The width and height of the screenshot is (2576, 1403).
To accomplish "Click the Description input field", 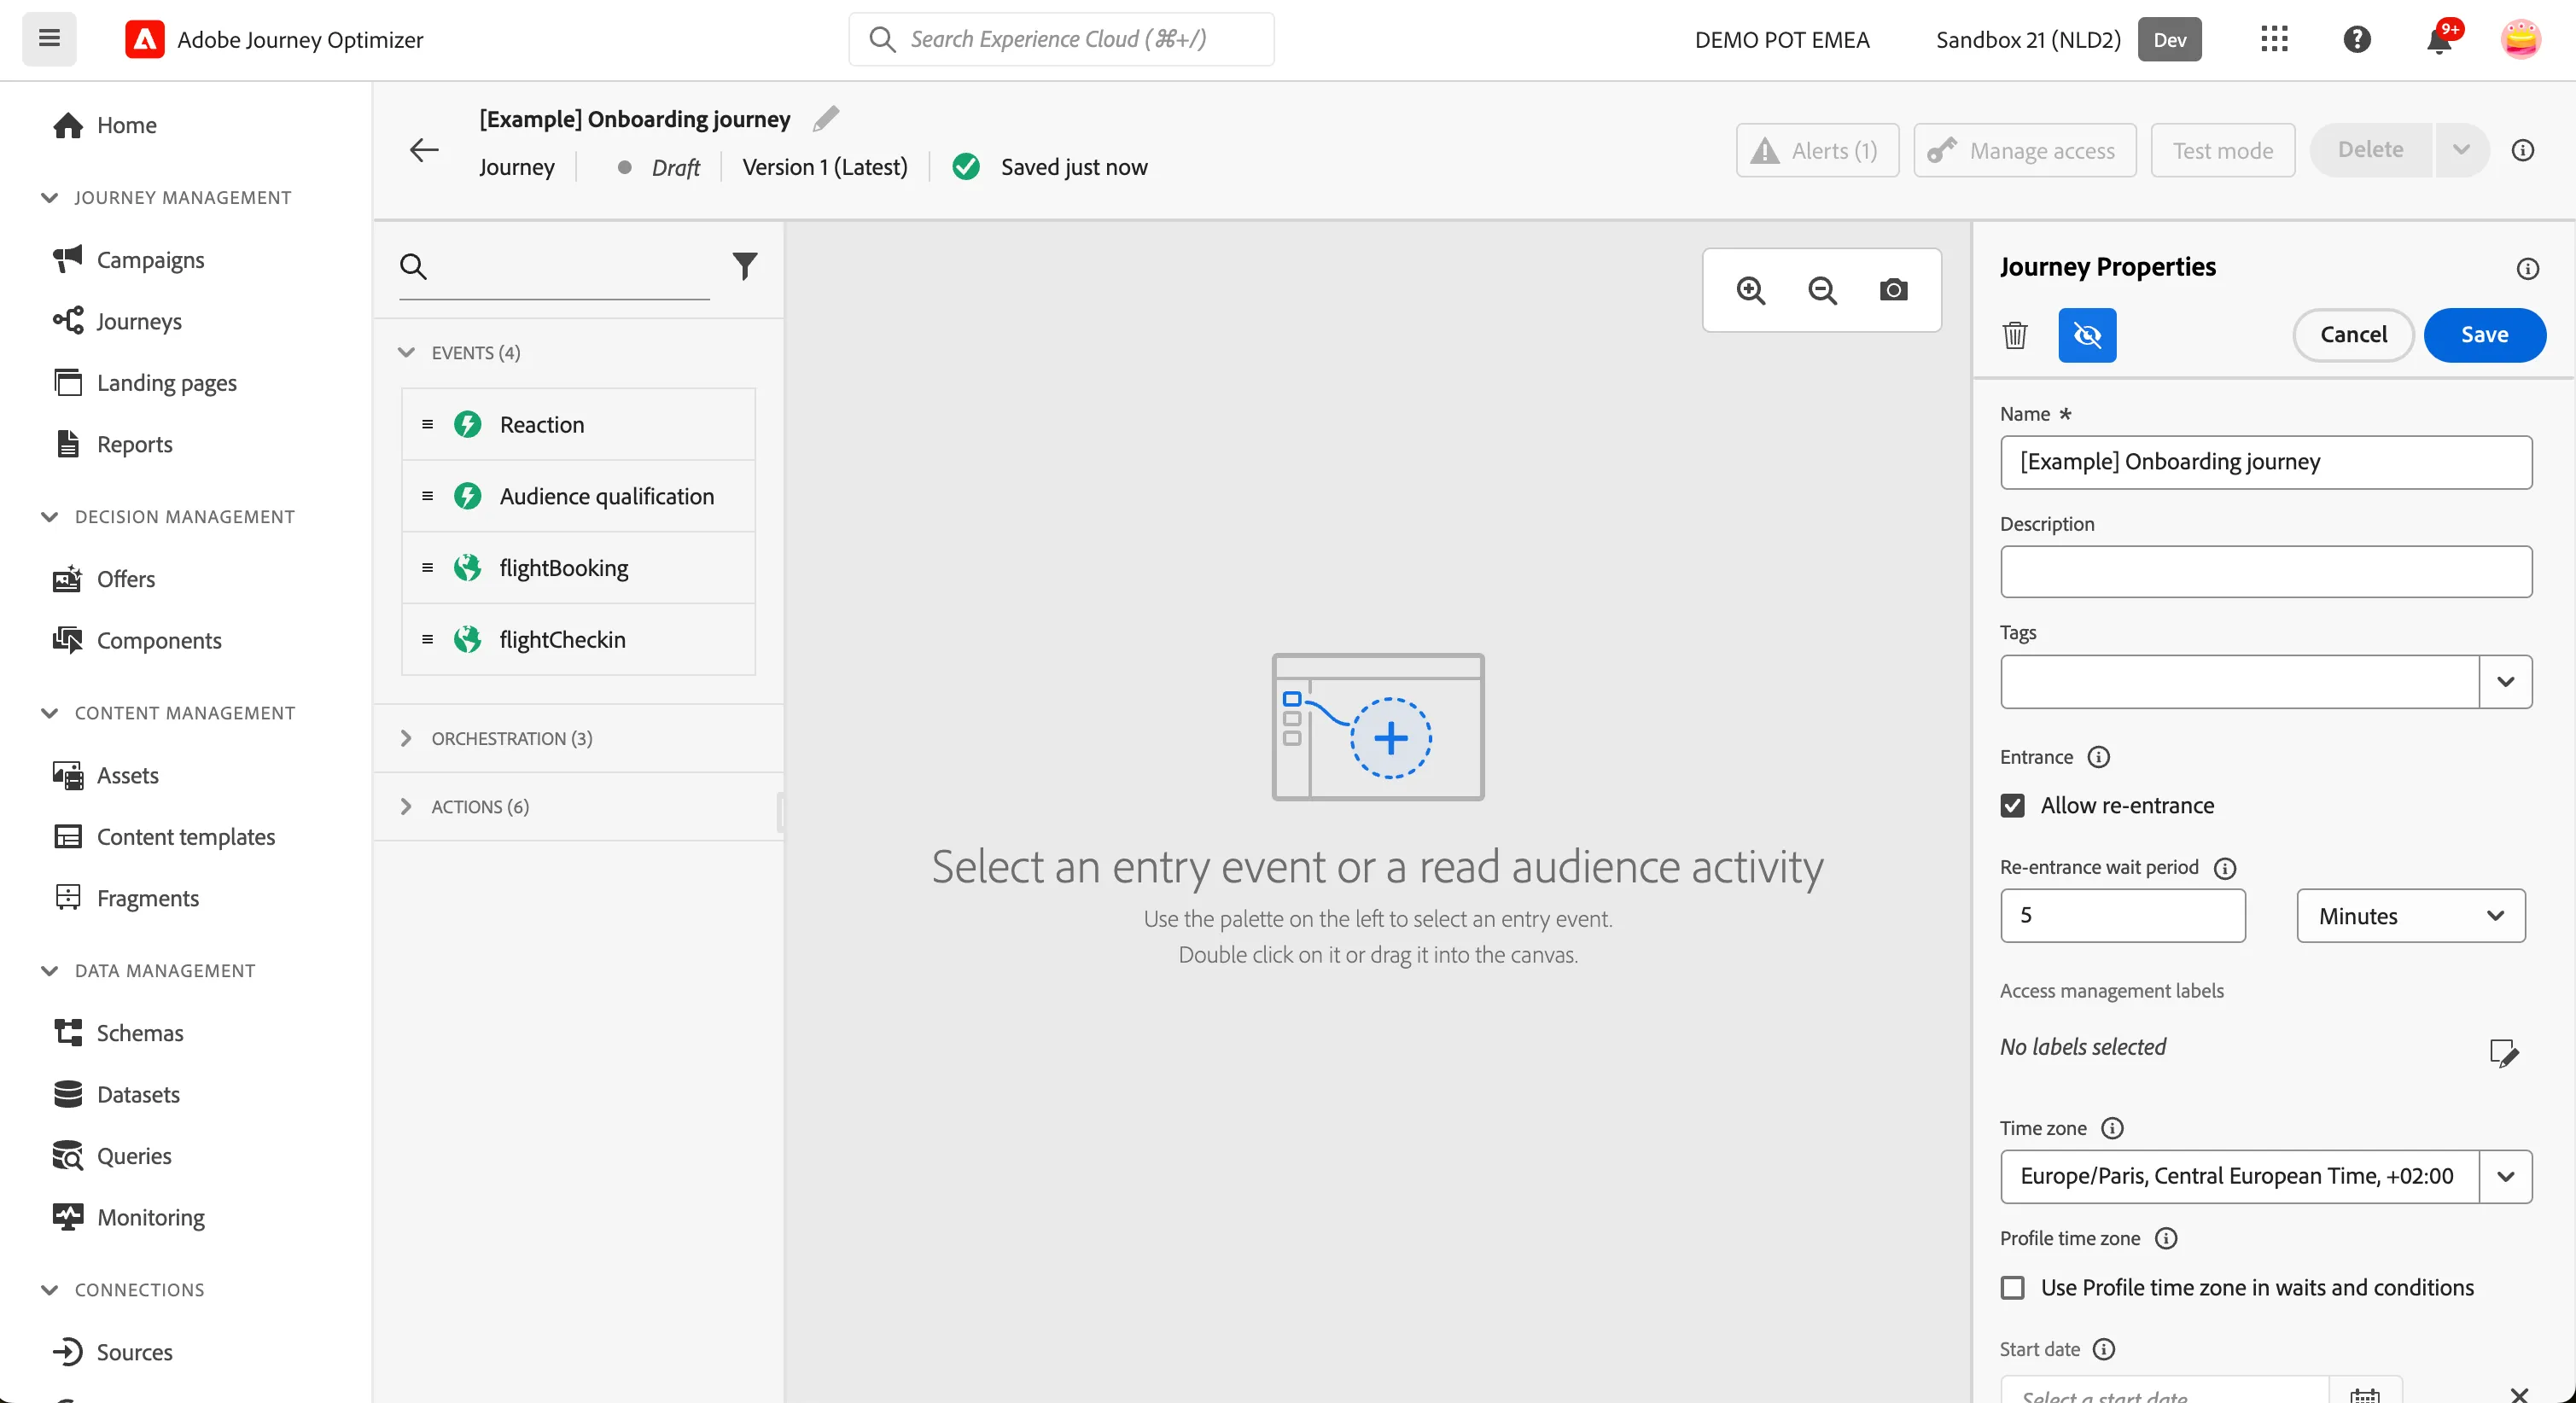I will pos(2266,572).
